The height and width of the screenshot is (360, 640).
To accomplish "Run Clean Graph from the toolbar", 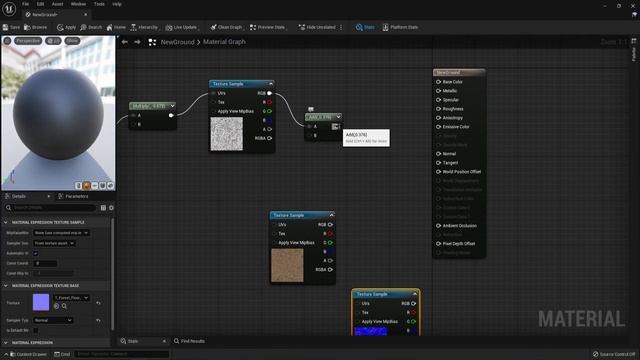I will (226, 27).
